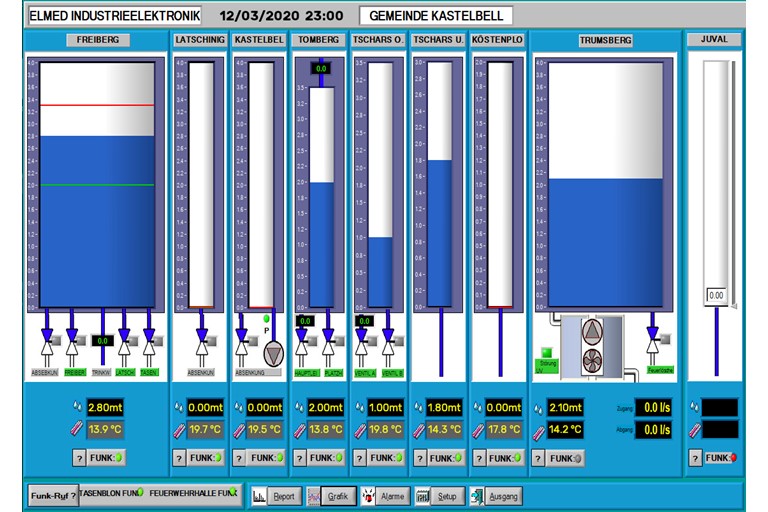The height and width of the screenshot is (512, 768).
Task: Toggle the TASENBLON FUNK indicator
Action: click(x=111, y=493)
